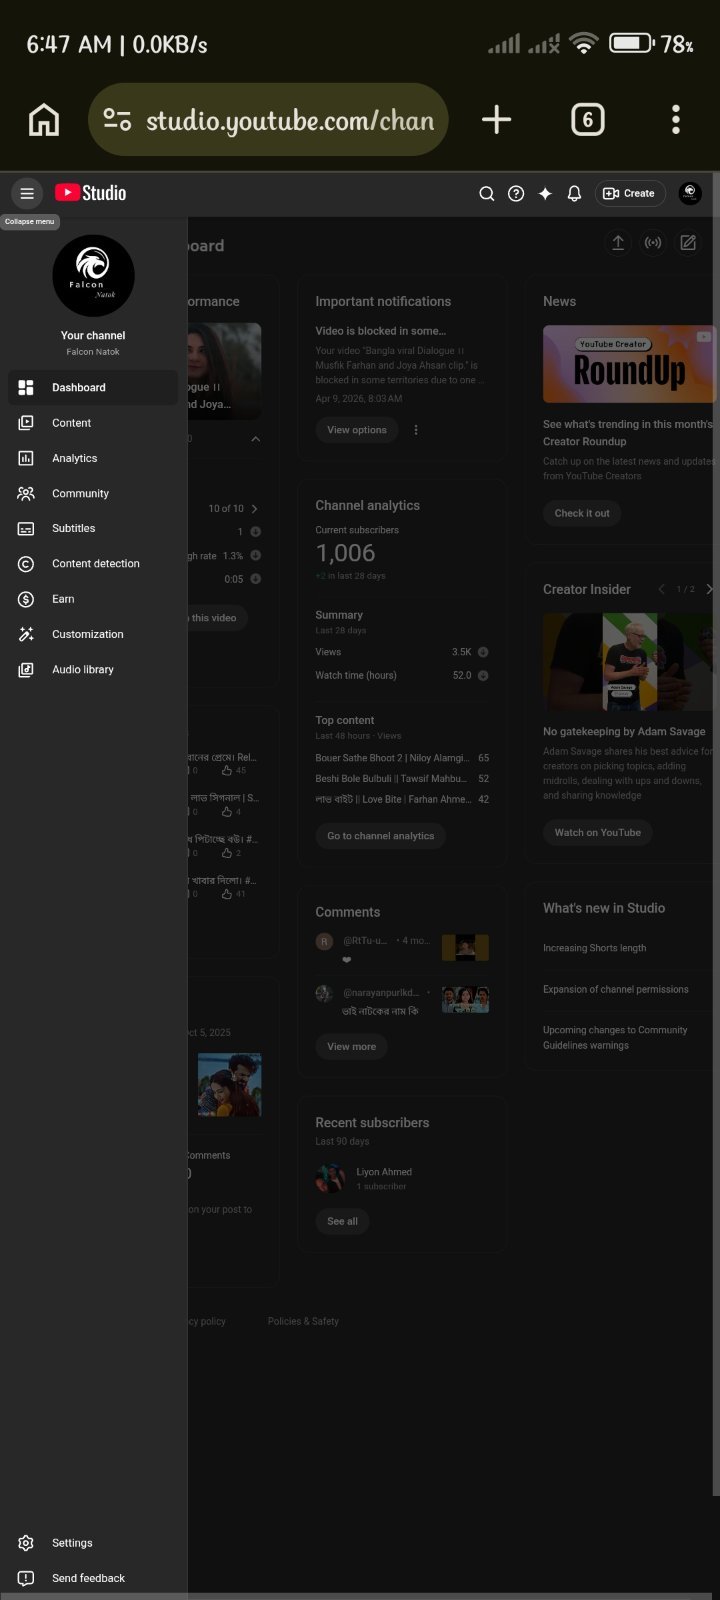Click View options button
The image size is (720, 1600).
357,430
